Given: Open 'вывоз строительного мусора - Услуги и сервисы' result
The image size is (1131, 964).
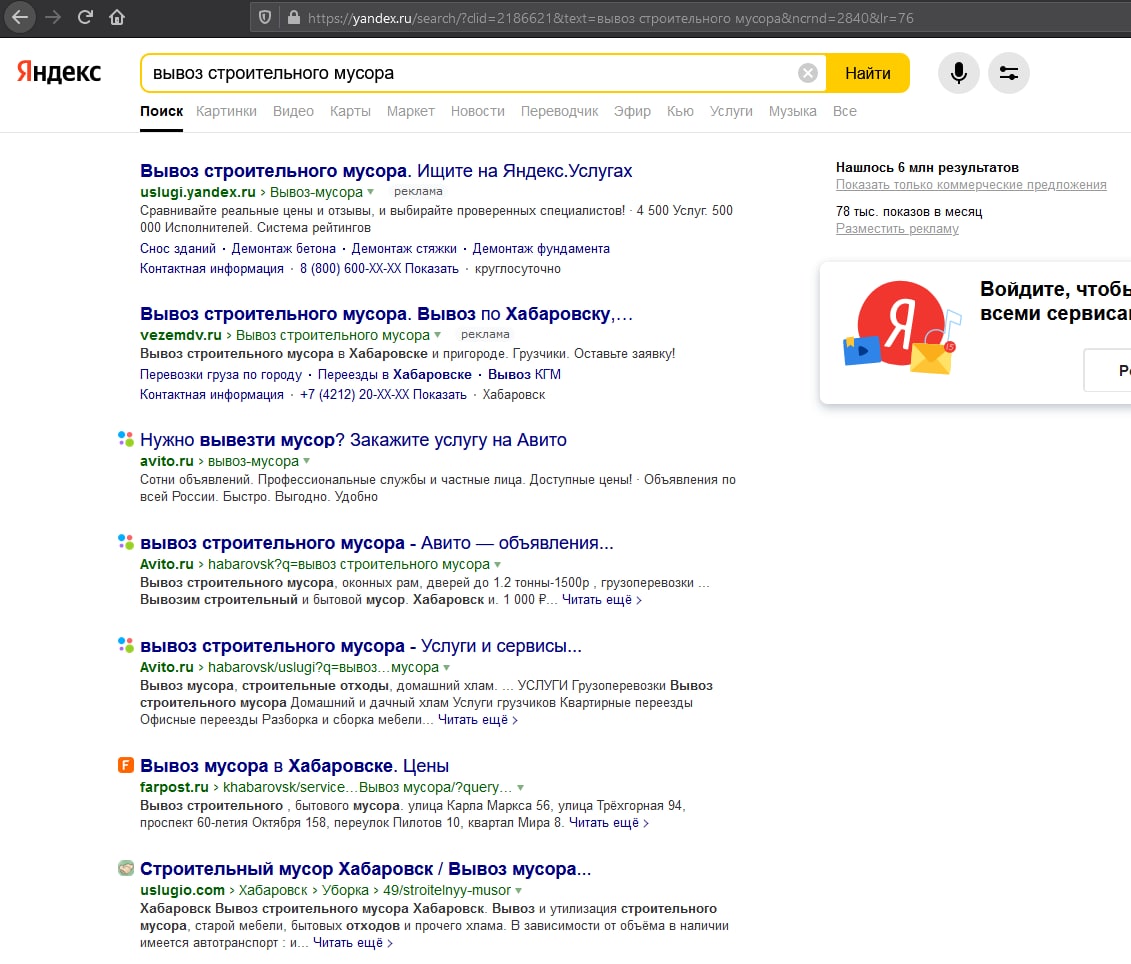Looking at the screenshot, I should [361, 646].
